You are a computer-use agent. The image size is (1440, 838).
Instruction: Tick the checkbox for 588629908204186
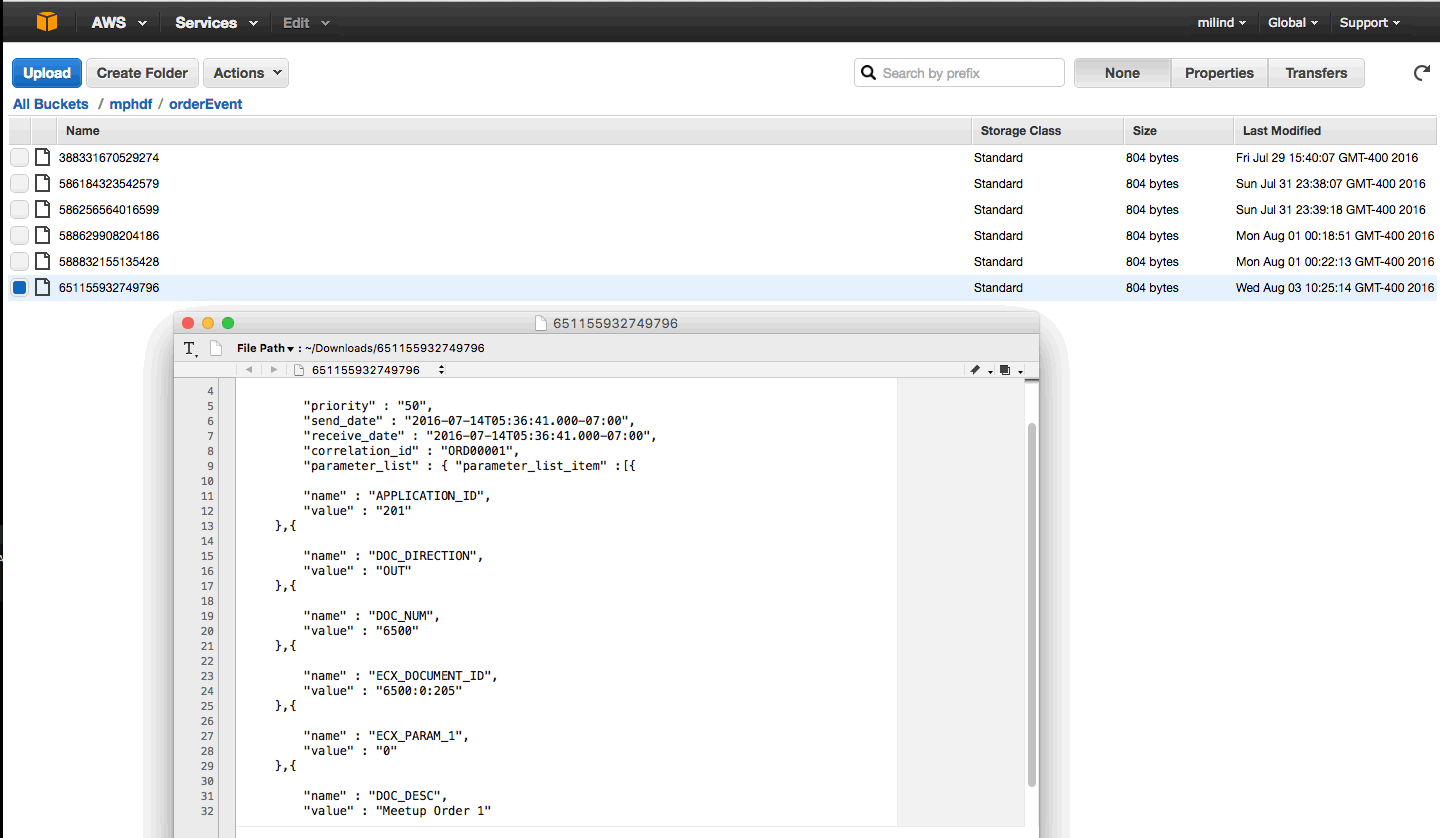[20, 236]
